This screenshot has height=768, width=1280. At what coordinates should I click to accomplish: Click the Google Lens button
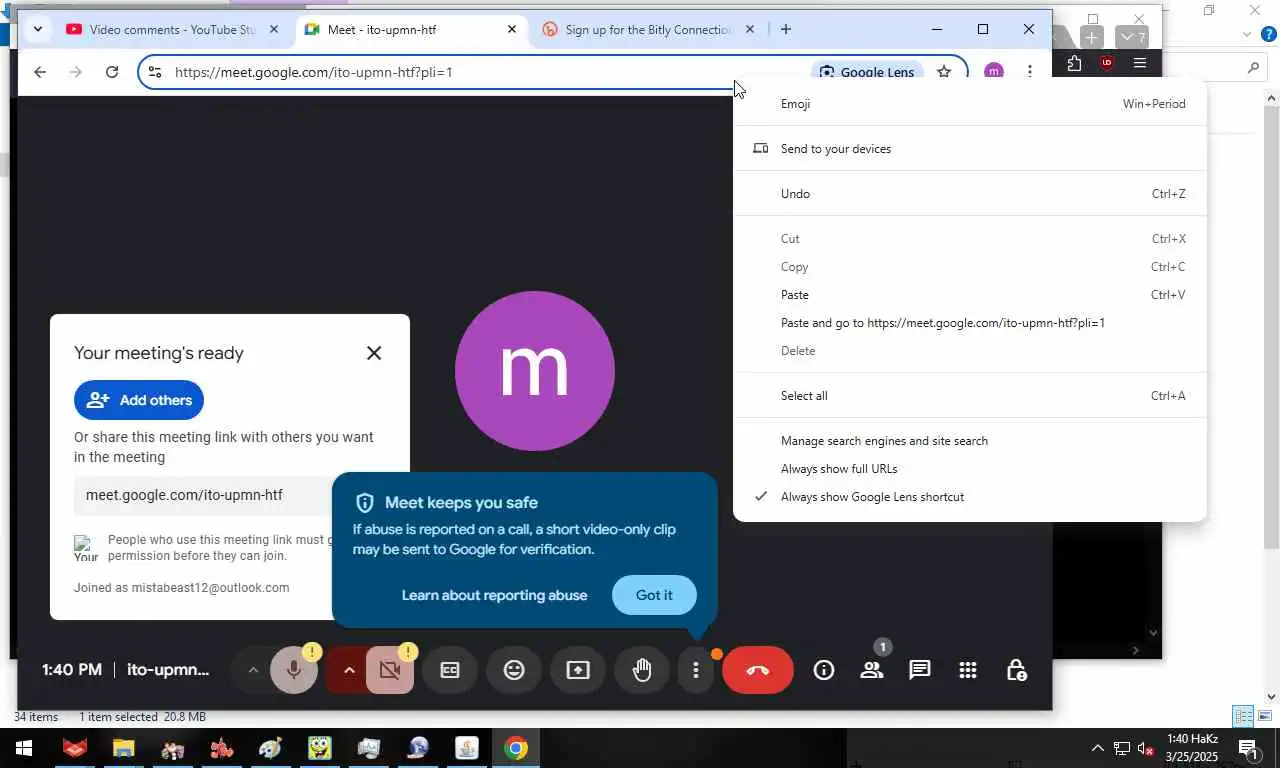pos(867,72)
